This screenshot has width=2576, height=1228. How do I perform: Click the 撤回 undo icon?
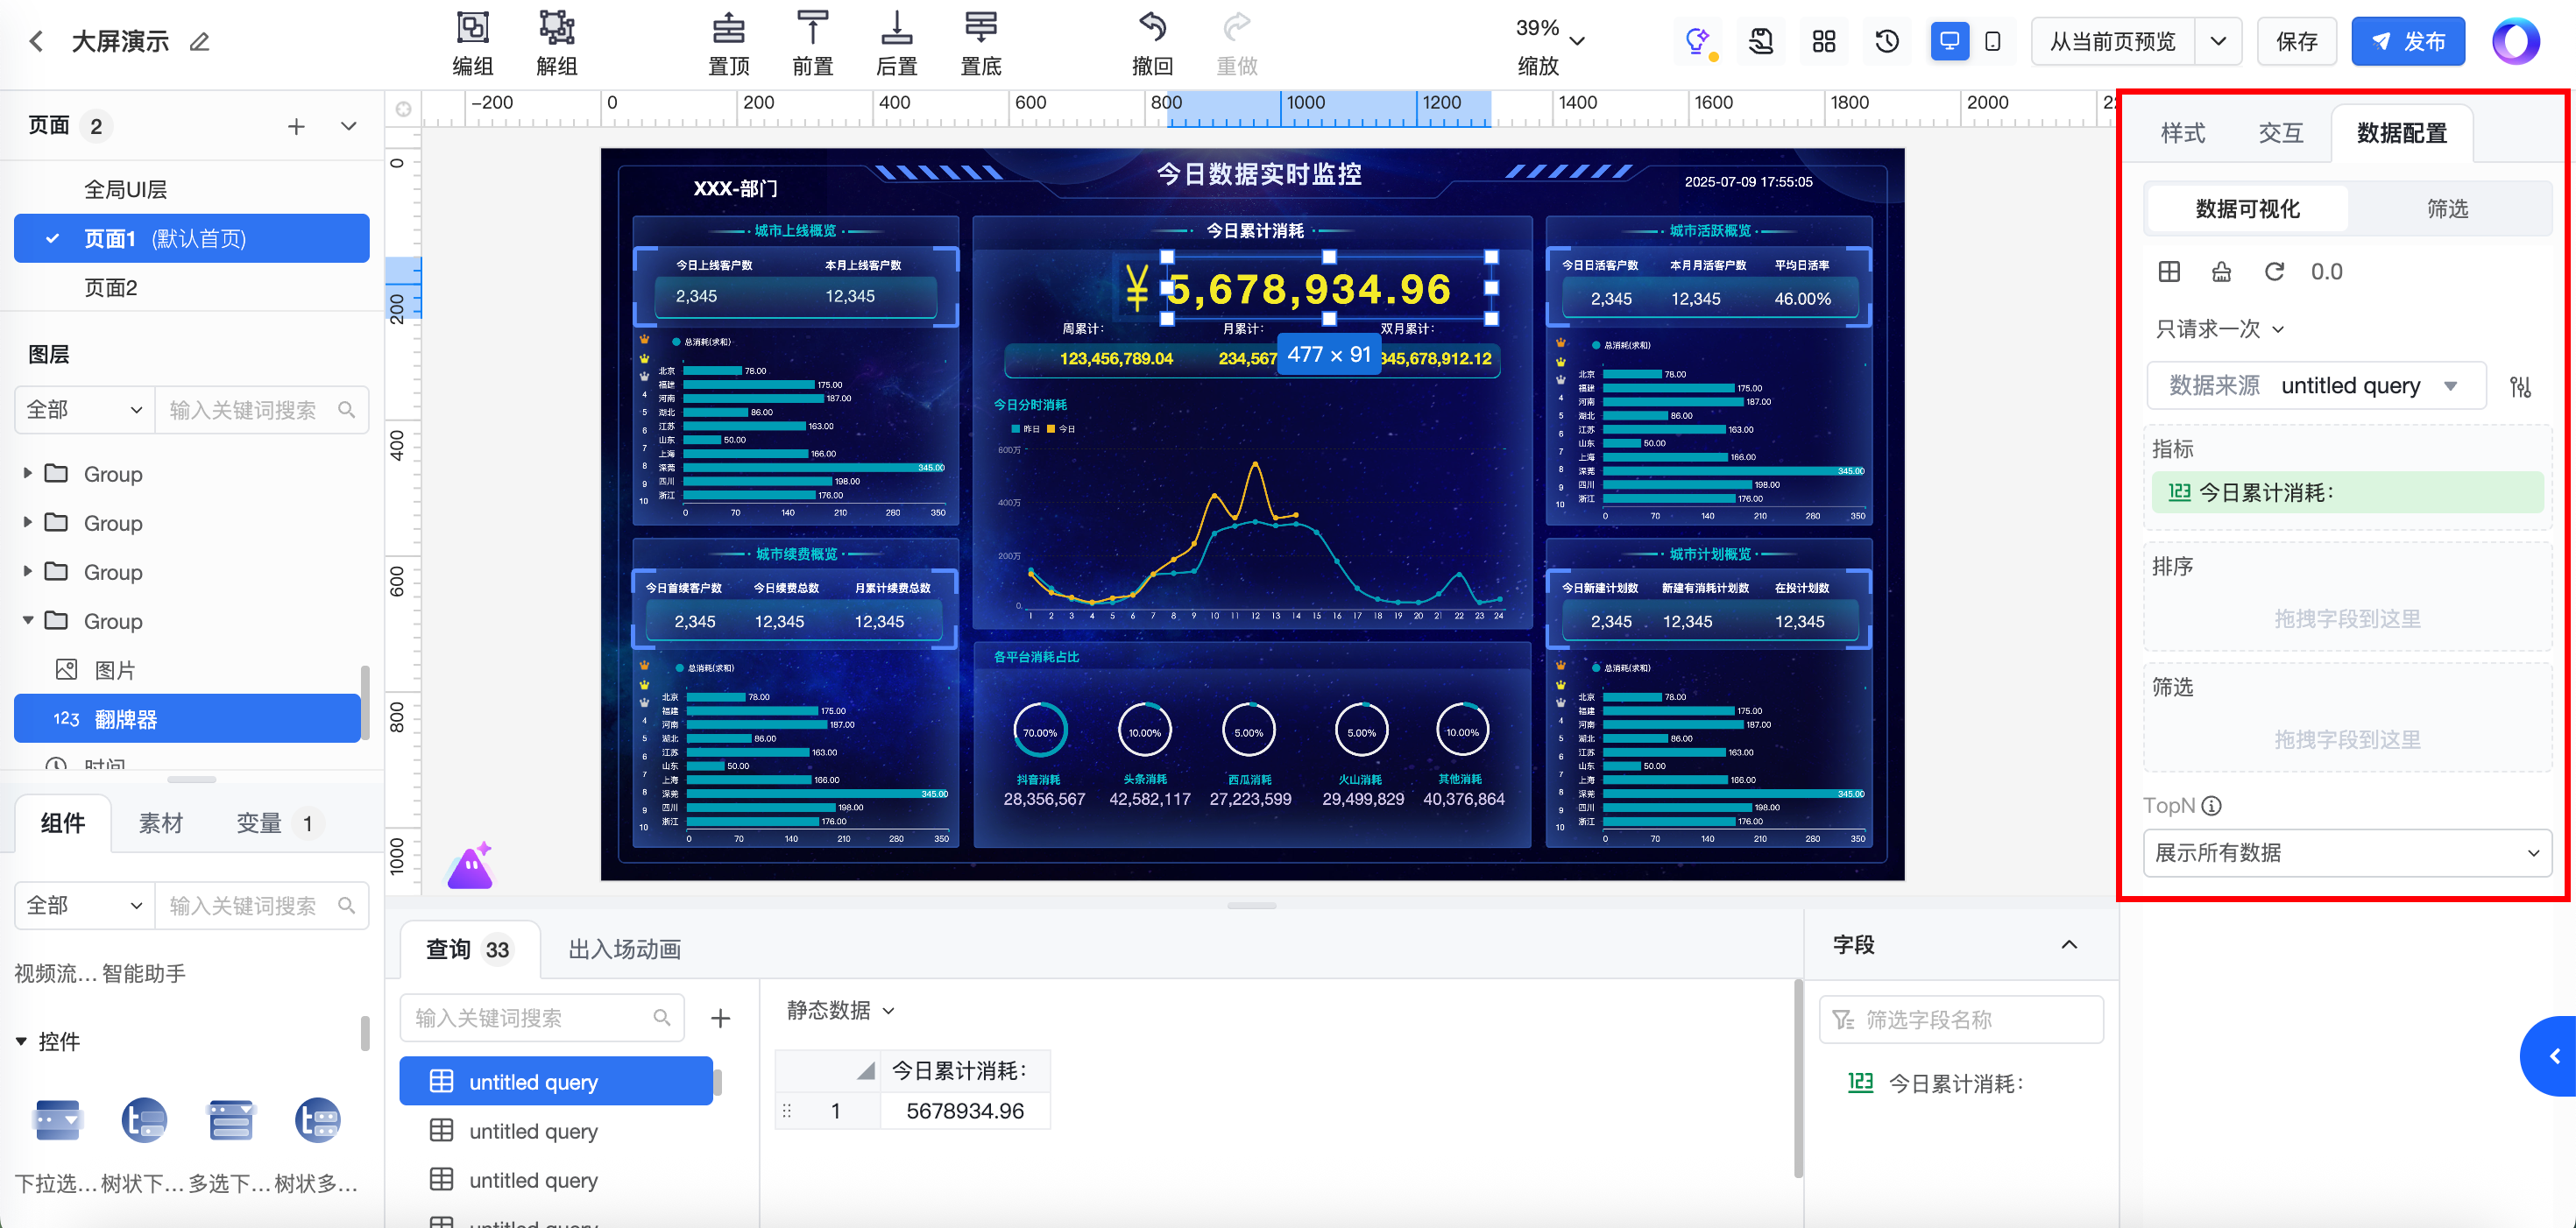click(1152, 29)
